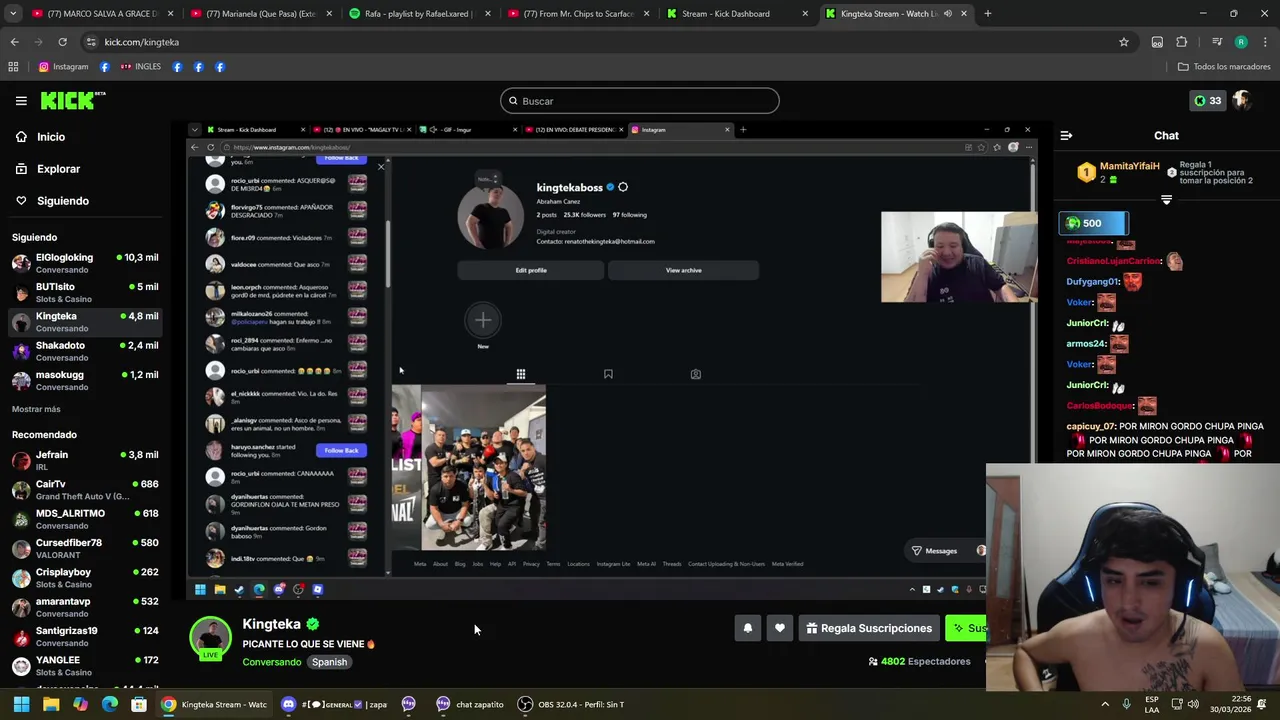1280x720 pixels.
Task: Expand the gift leaderboard chevron in chat
Action: (1166, 200)
